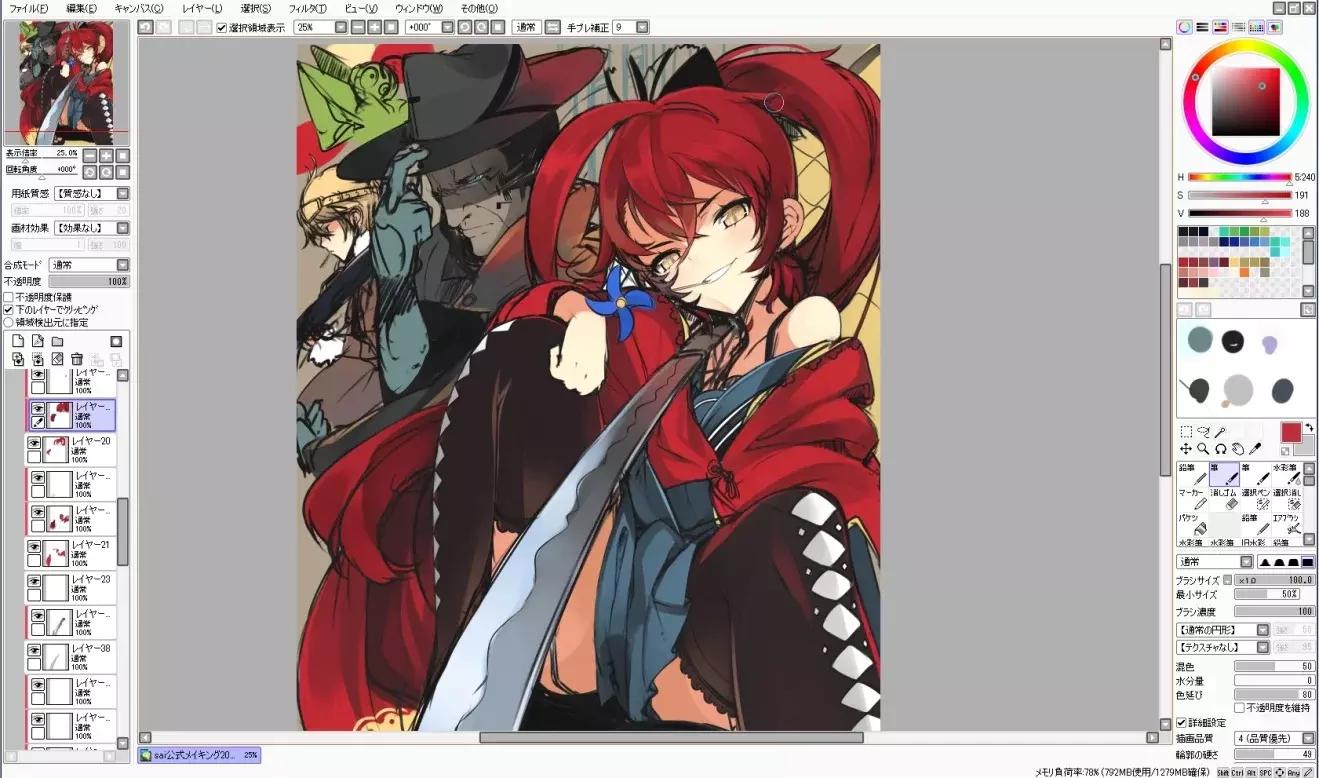Select the Airbrush (エアブラシ) tool
Image resolution: width=1319 pixels, height=778 pixels.
point(1292,523)
